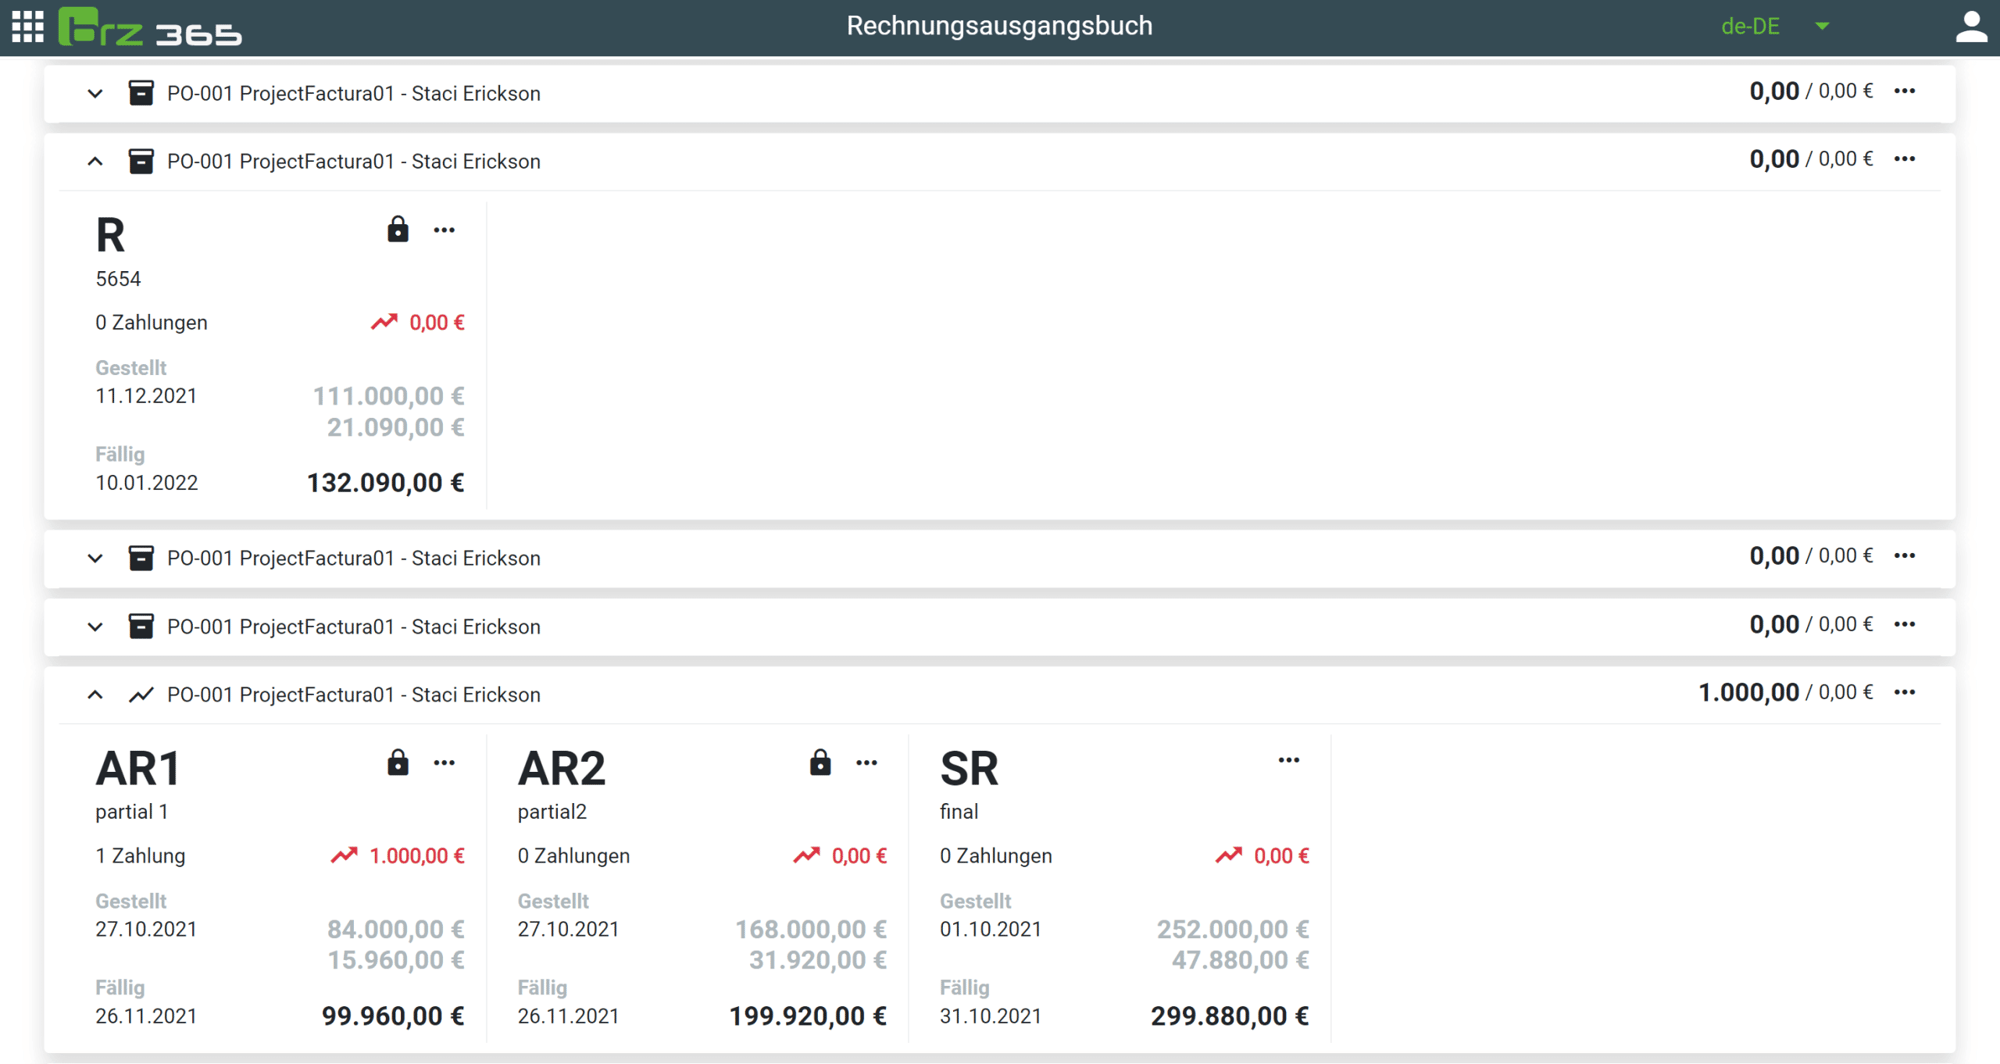2000x1064 pixels.
Task: Collapse the fifth PO-001 project with AR1 invoices
Action: [x=95, y=695]
